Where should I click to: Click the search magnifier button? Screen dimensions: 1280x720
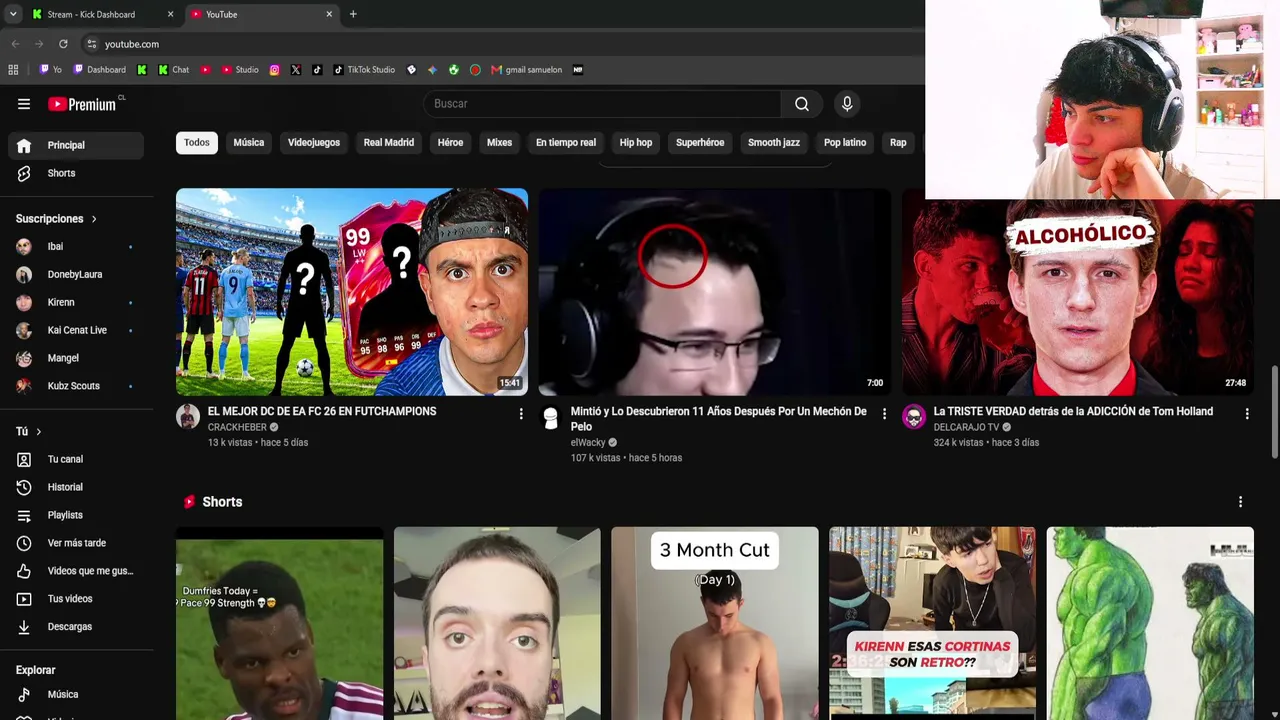(801, 104)
